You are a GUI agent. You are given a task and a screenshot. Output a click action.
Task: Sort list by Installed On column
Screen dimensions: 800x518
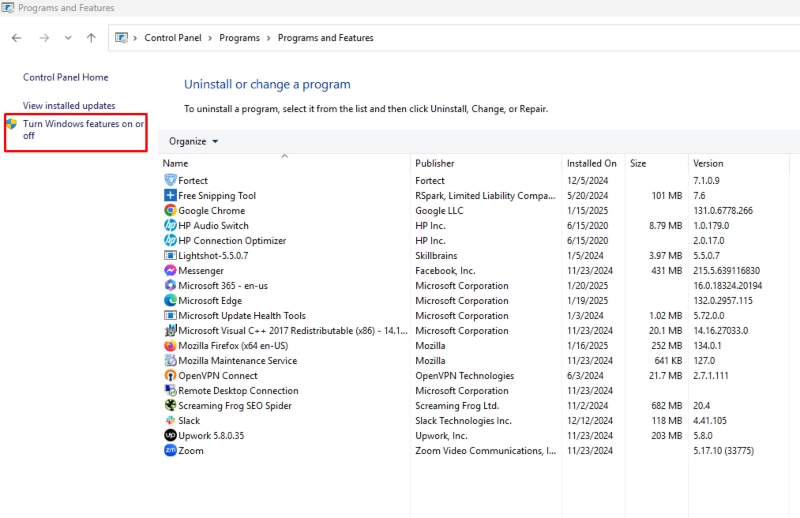[593, 163]
